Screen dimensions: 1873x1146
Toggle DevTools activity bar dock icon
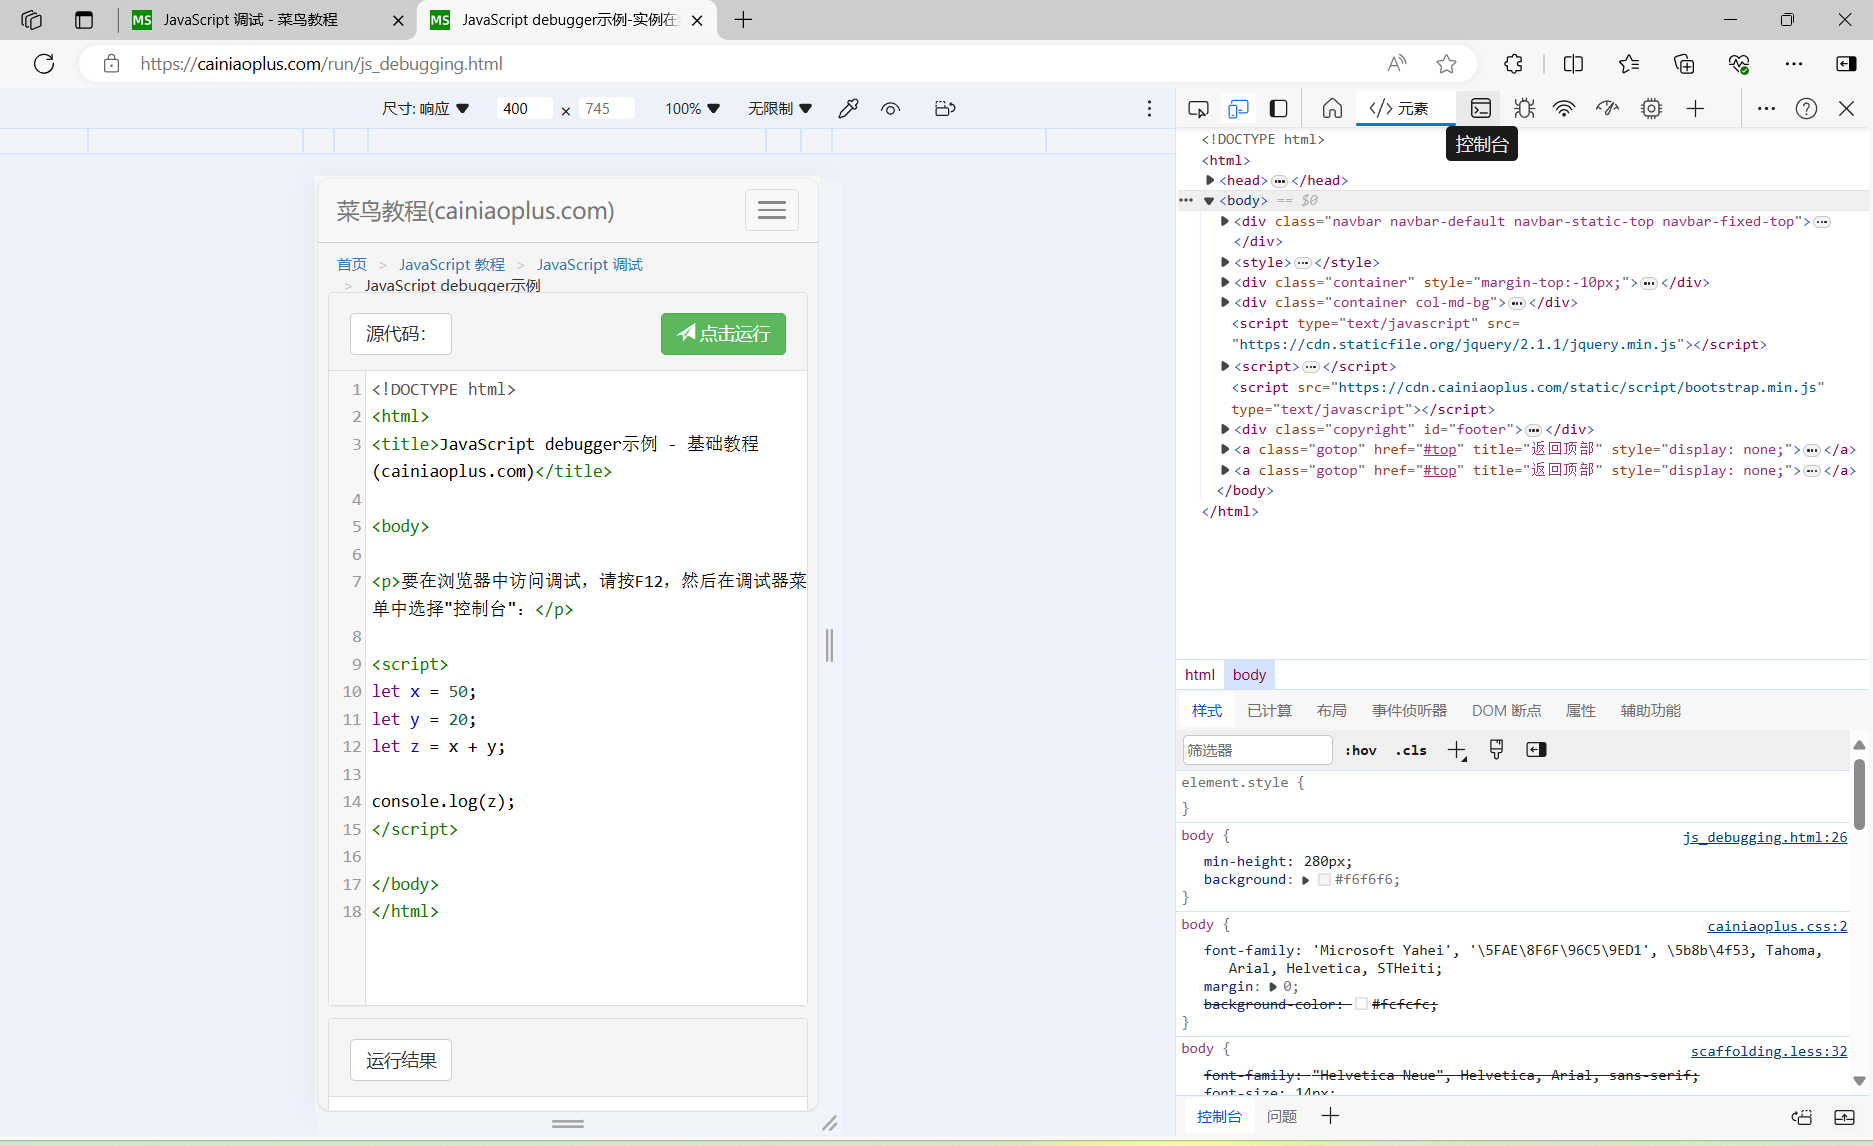click(1278, 108)
